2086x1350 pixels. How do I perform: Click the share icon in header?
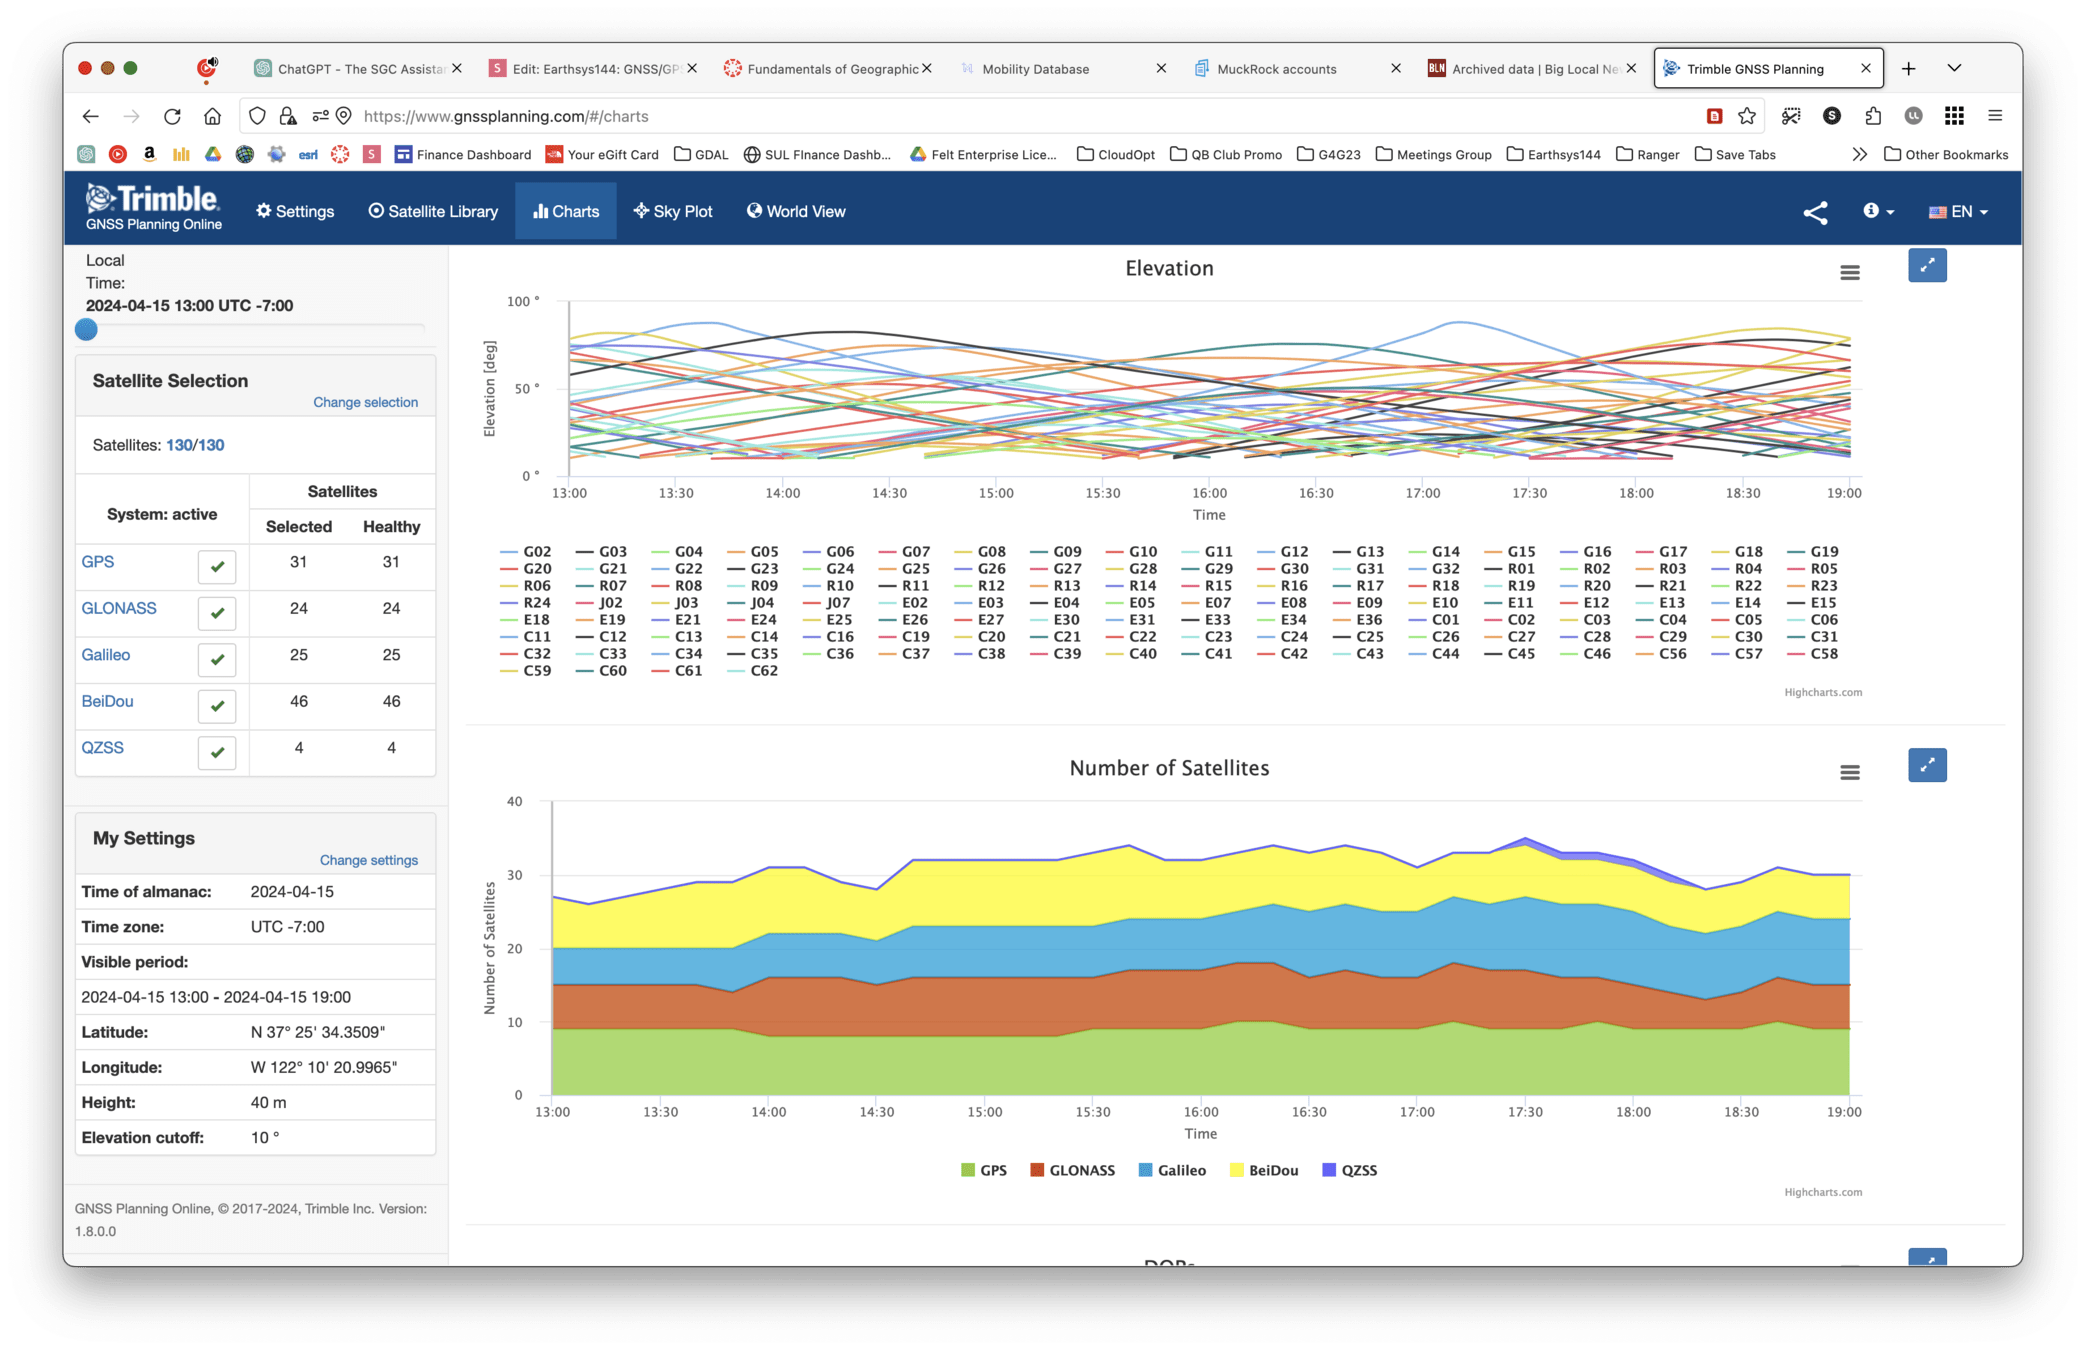[1815, 212]
